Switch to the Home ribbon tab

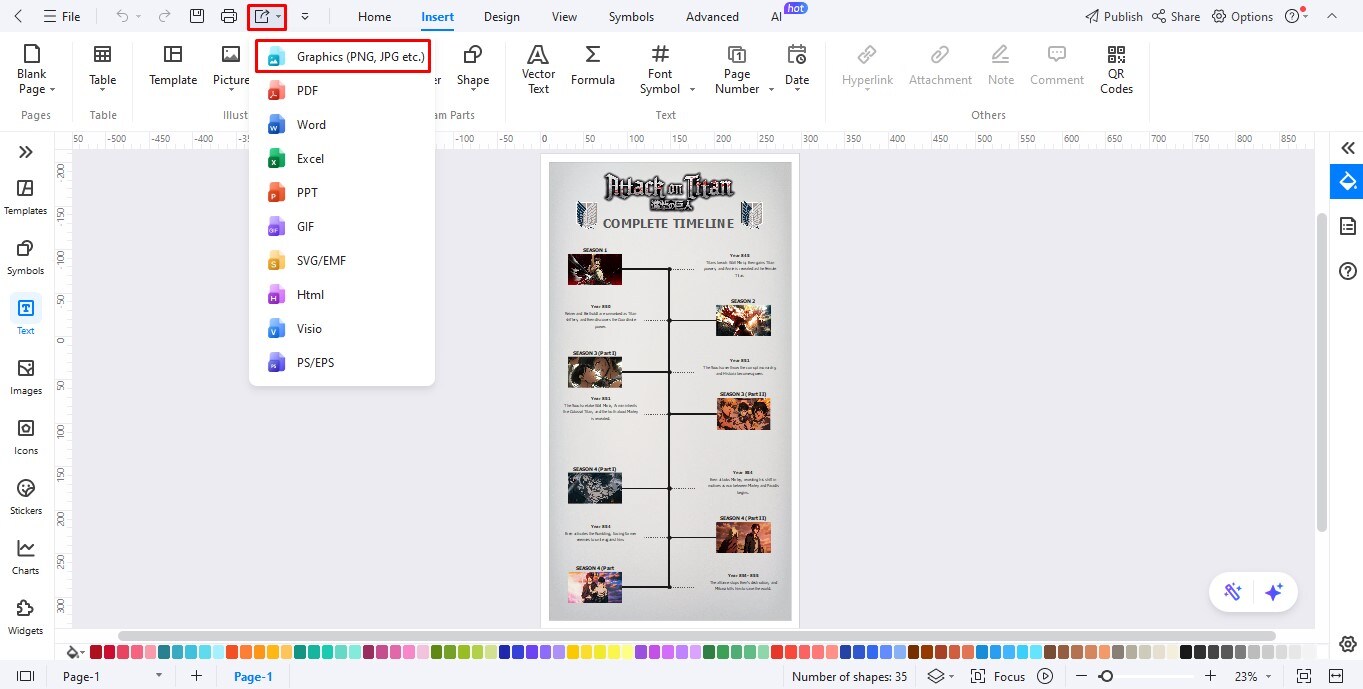pos(375,16)
